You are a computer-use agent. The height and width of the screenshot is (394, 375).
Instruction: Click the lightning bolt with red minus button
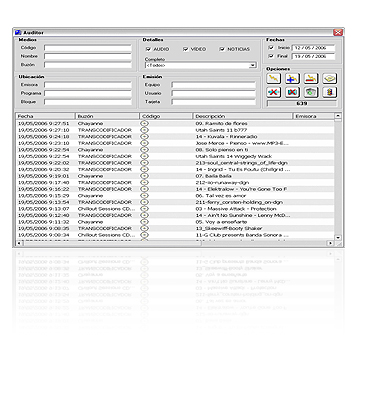point(311,79)
